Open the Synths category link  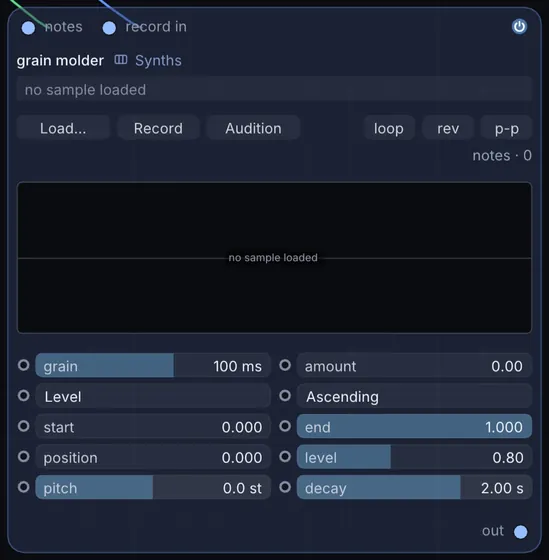[158, 60]
